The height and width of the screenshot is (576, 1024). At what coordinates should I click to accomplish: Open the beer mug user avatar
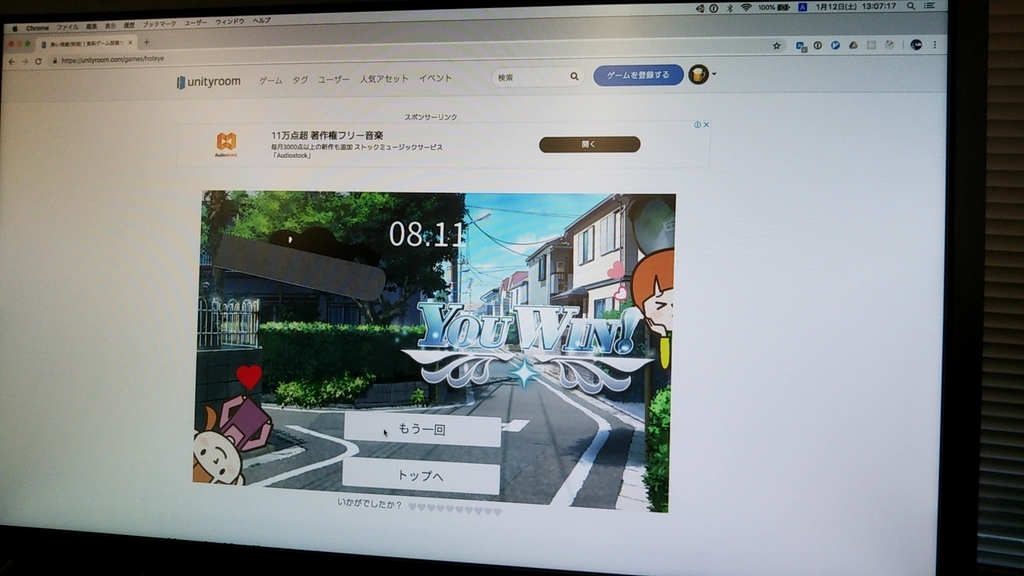tap(698, 74)
